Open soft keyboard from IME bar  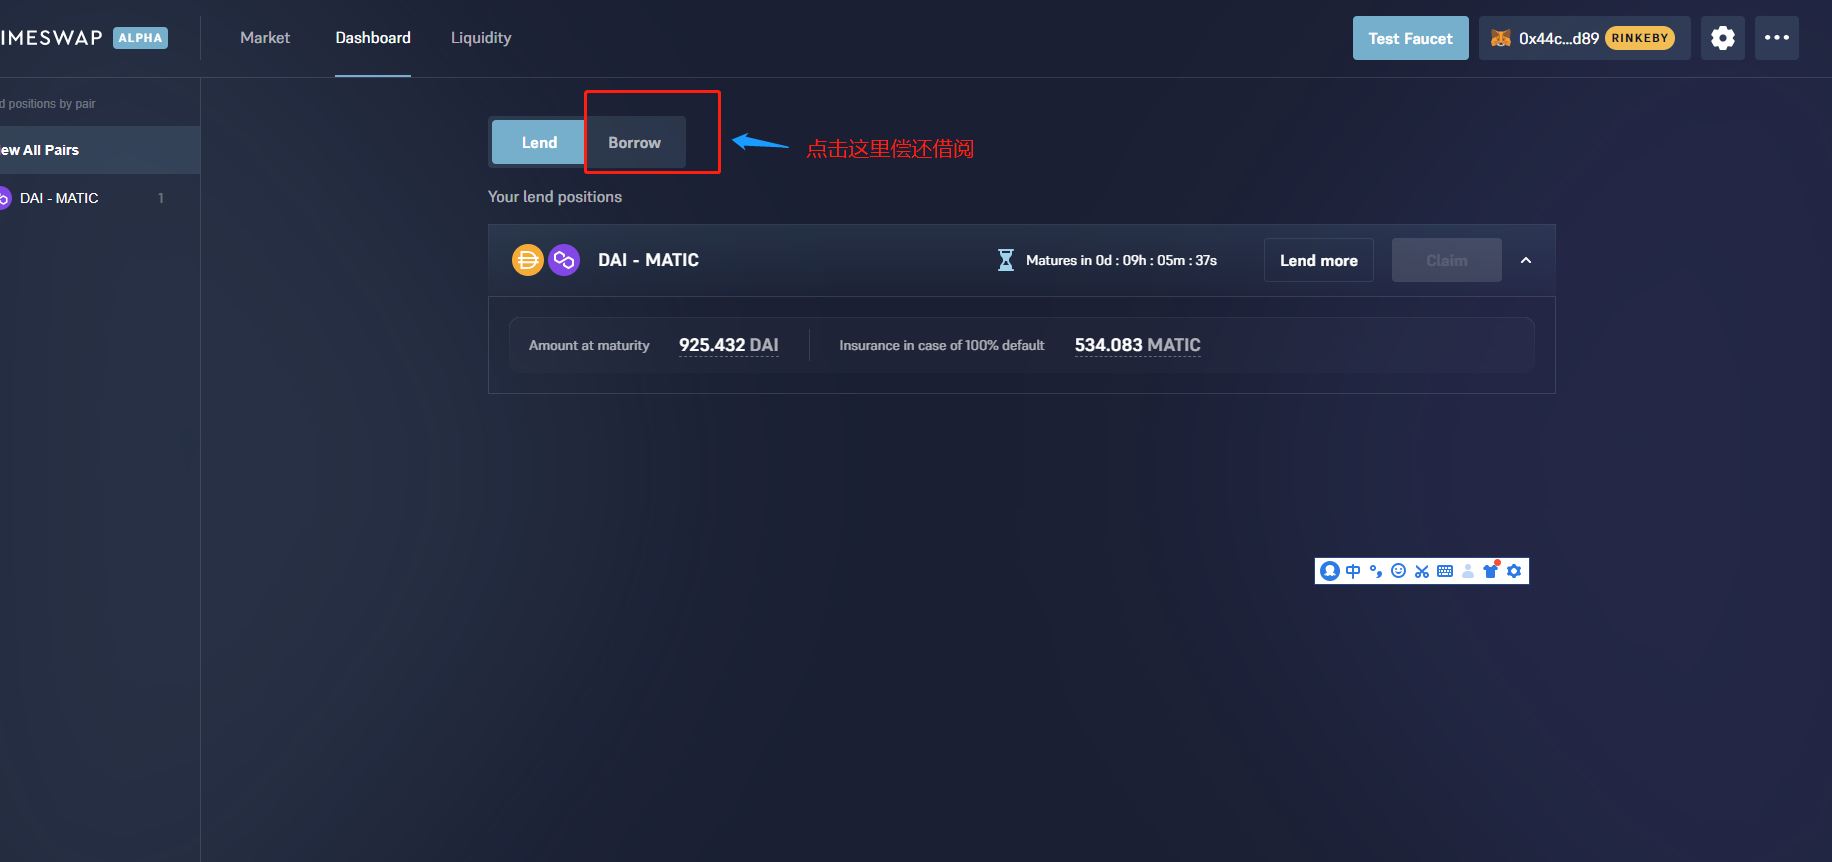tap(1445, 571)
